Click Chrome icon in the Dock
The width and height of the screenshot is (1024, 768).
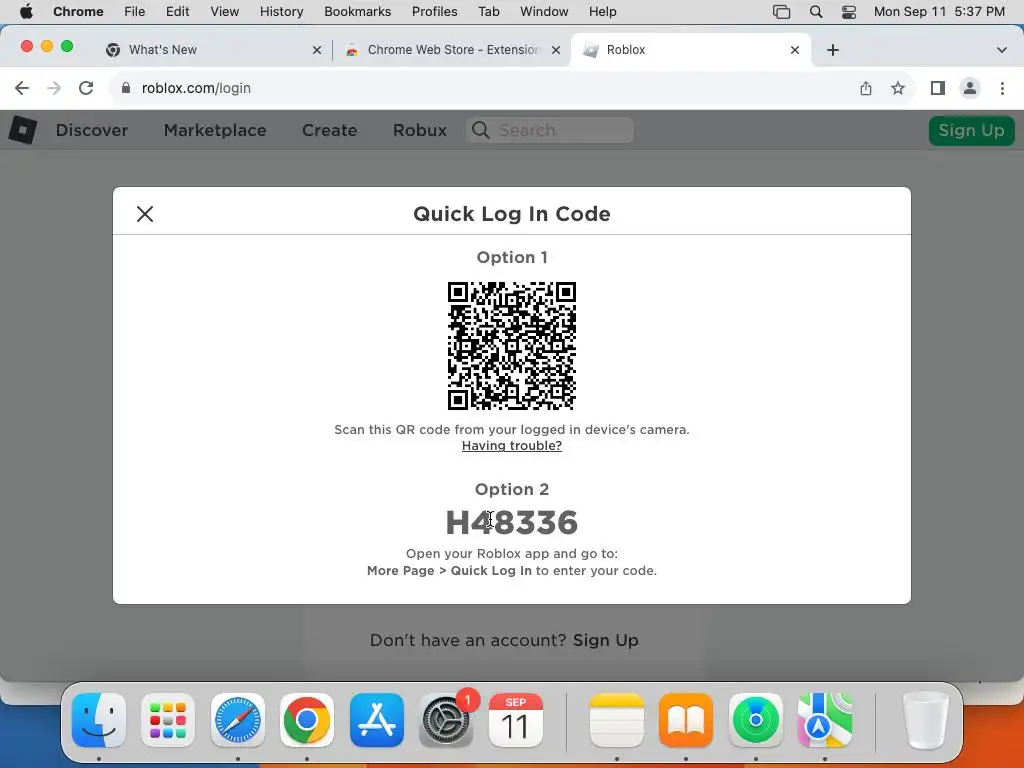[x=307, y=720]
